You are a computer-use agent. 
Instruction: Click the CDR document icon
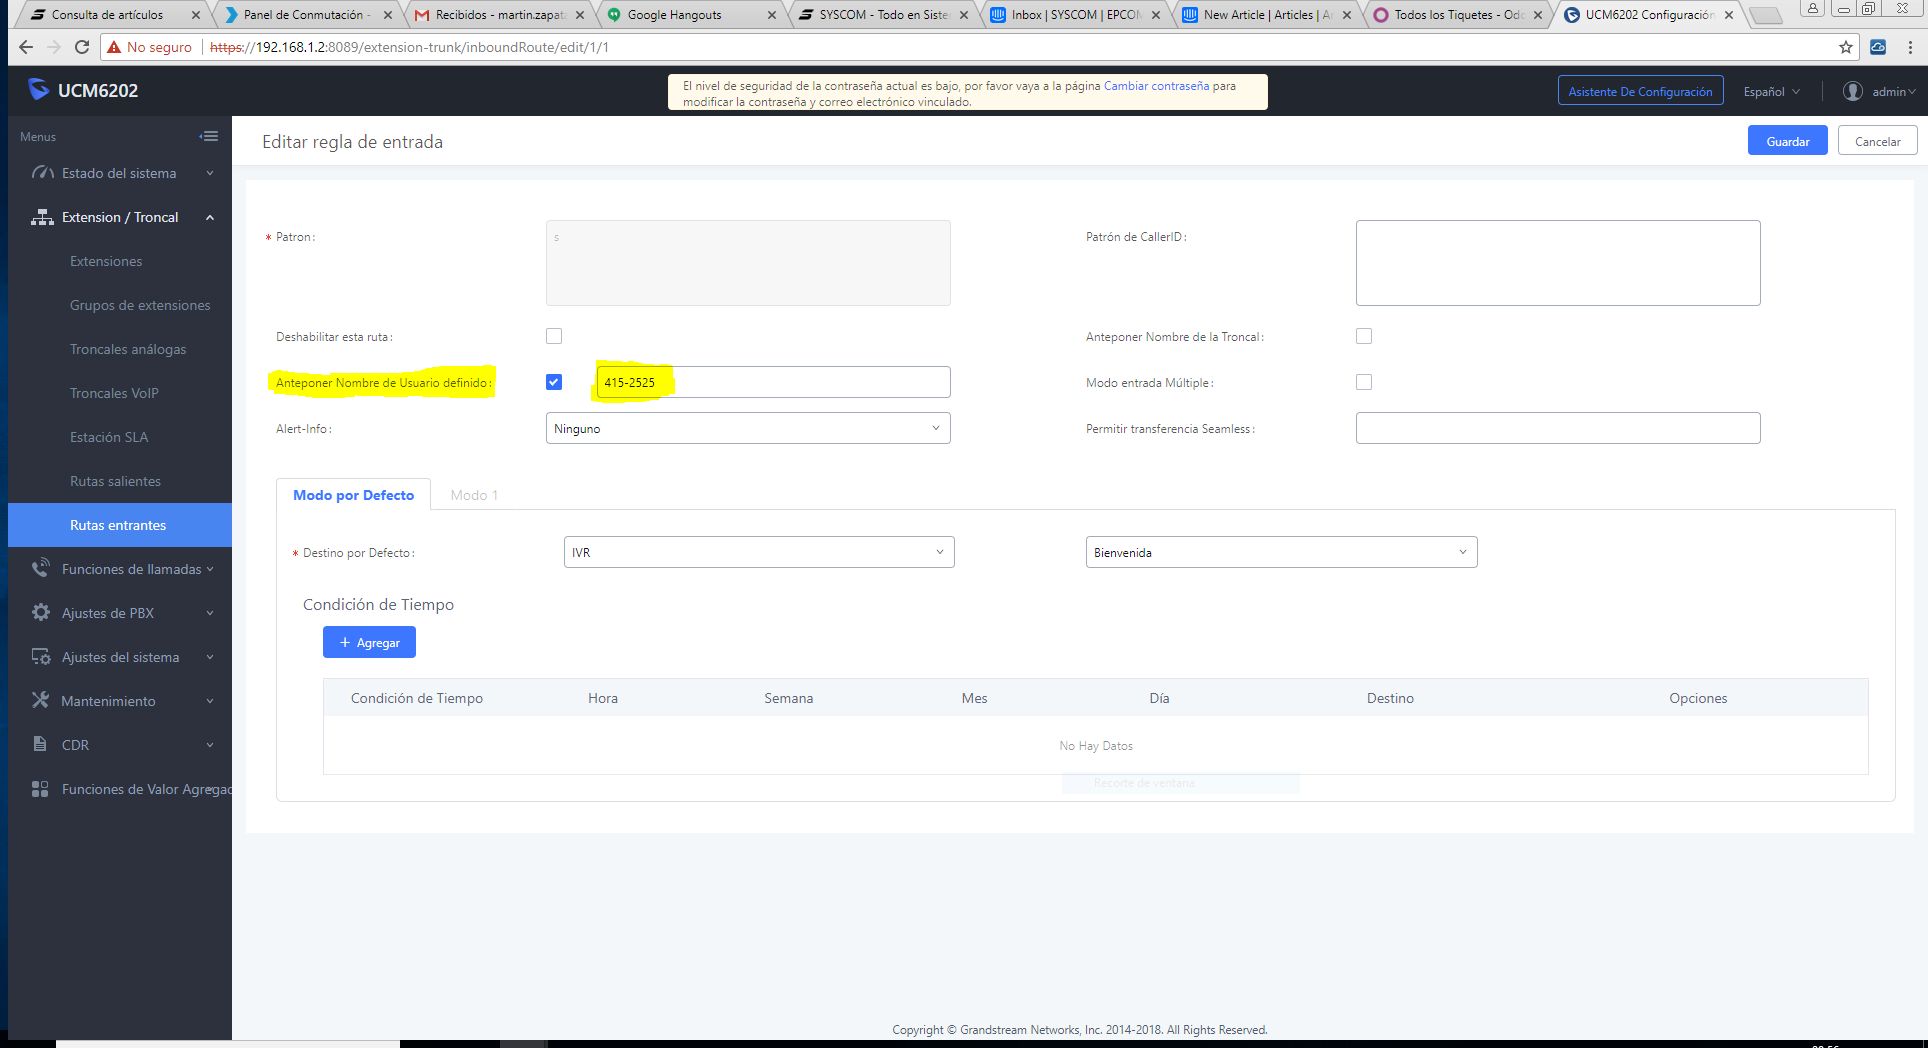tap(40, 744)
